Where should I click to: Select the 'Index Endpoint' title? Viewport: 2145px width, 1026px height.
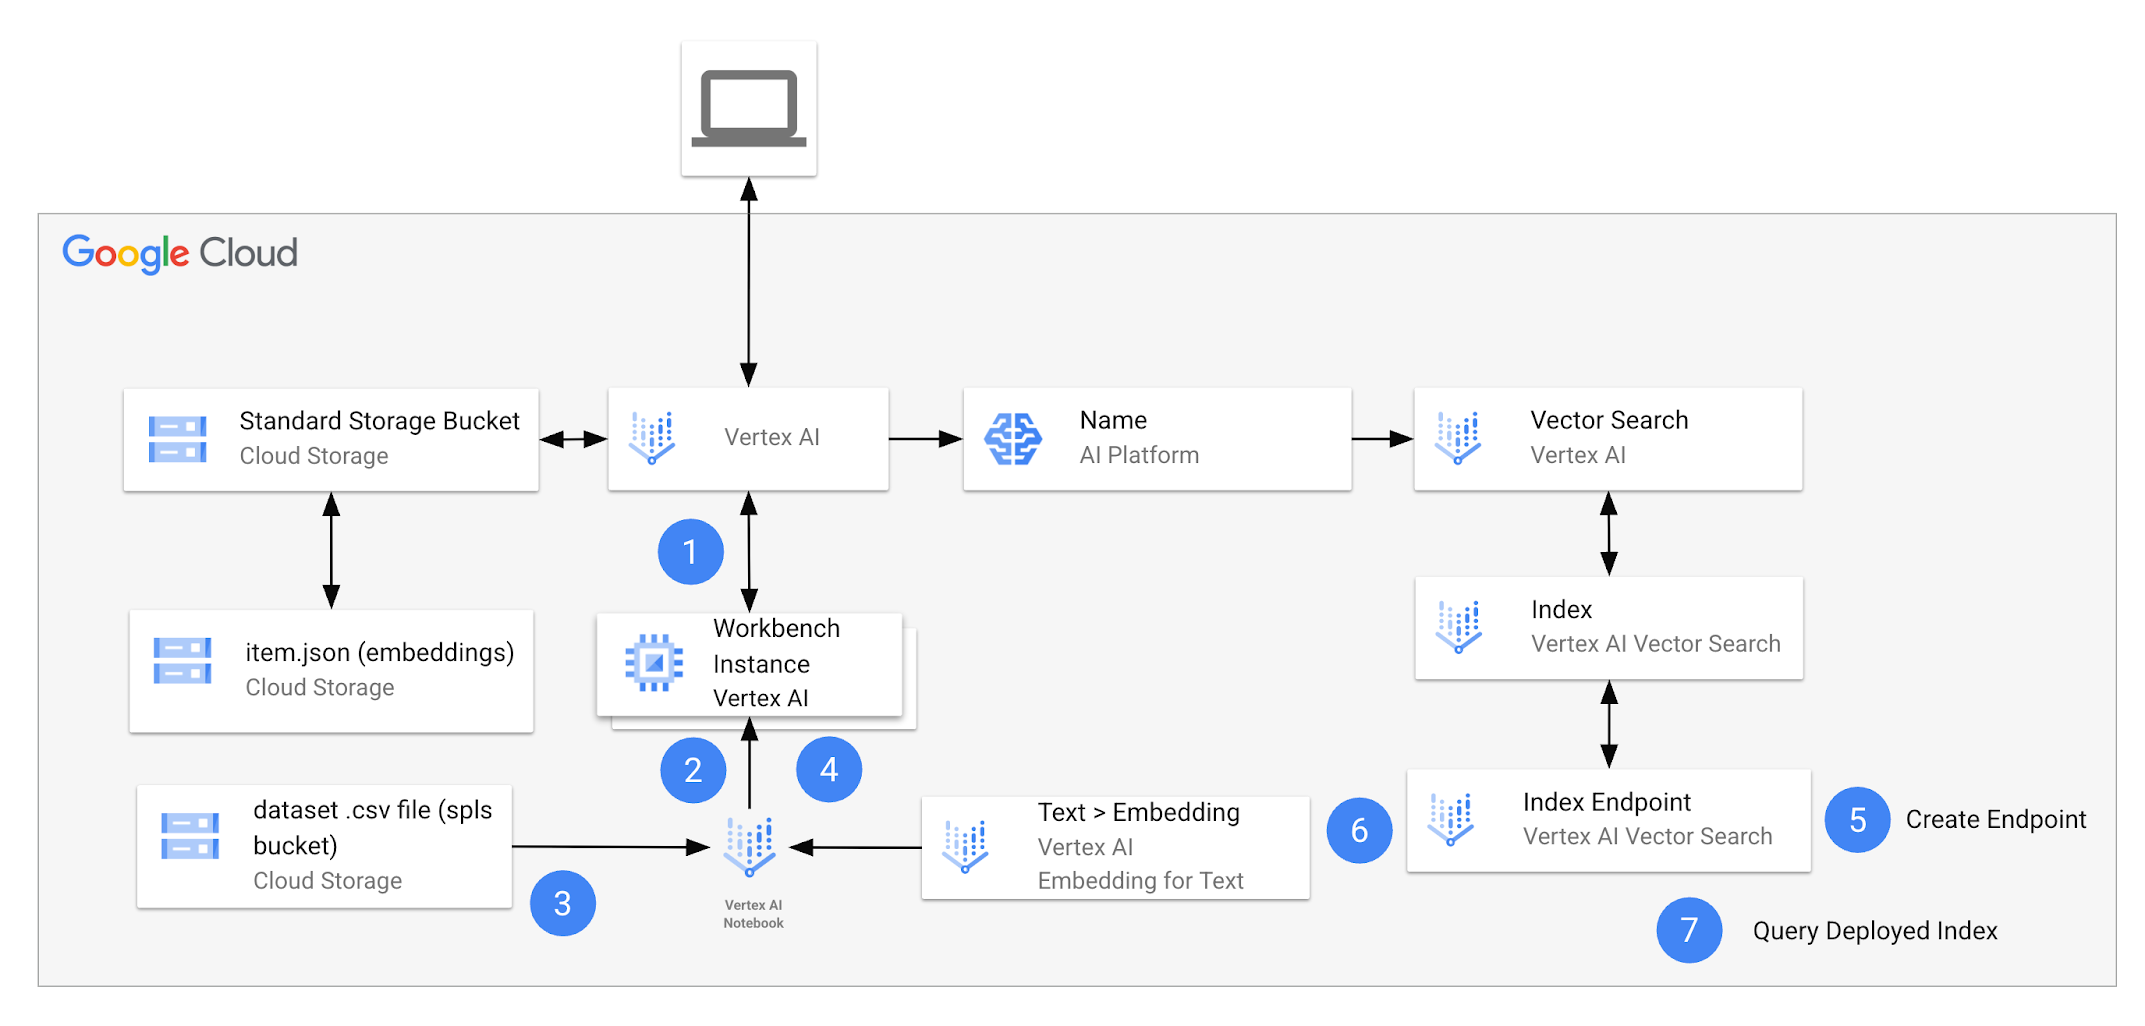[1607, 802]
